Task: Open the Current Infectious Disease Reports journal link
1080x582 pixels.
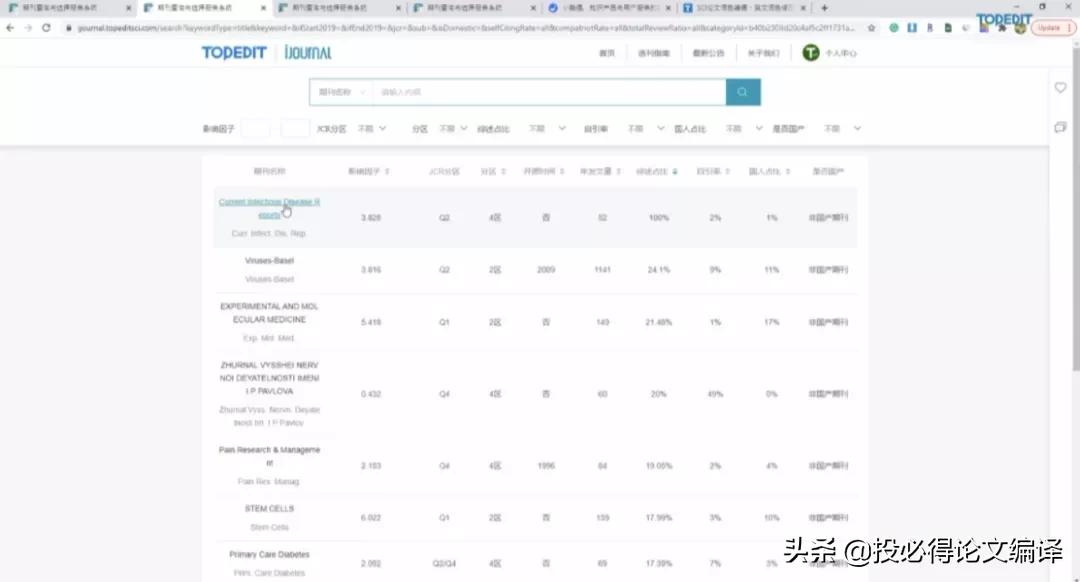Action: (x=268, y=207)
